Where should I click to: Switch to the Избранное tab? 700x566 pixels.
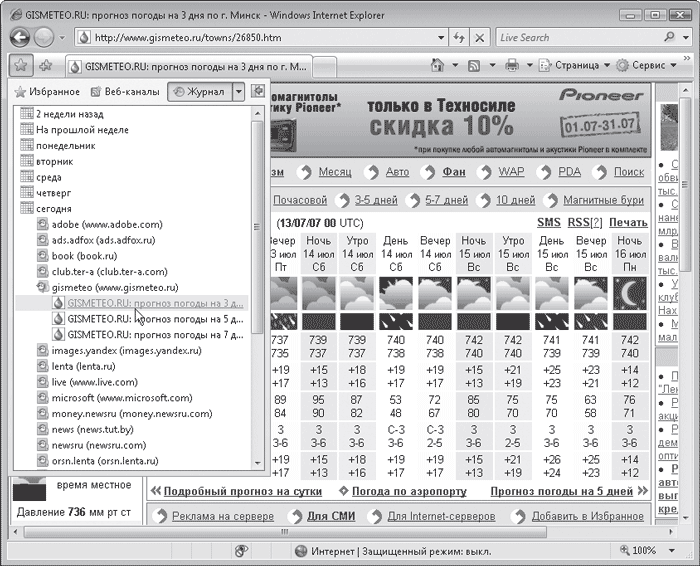coord(50,91)
